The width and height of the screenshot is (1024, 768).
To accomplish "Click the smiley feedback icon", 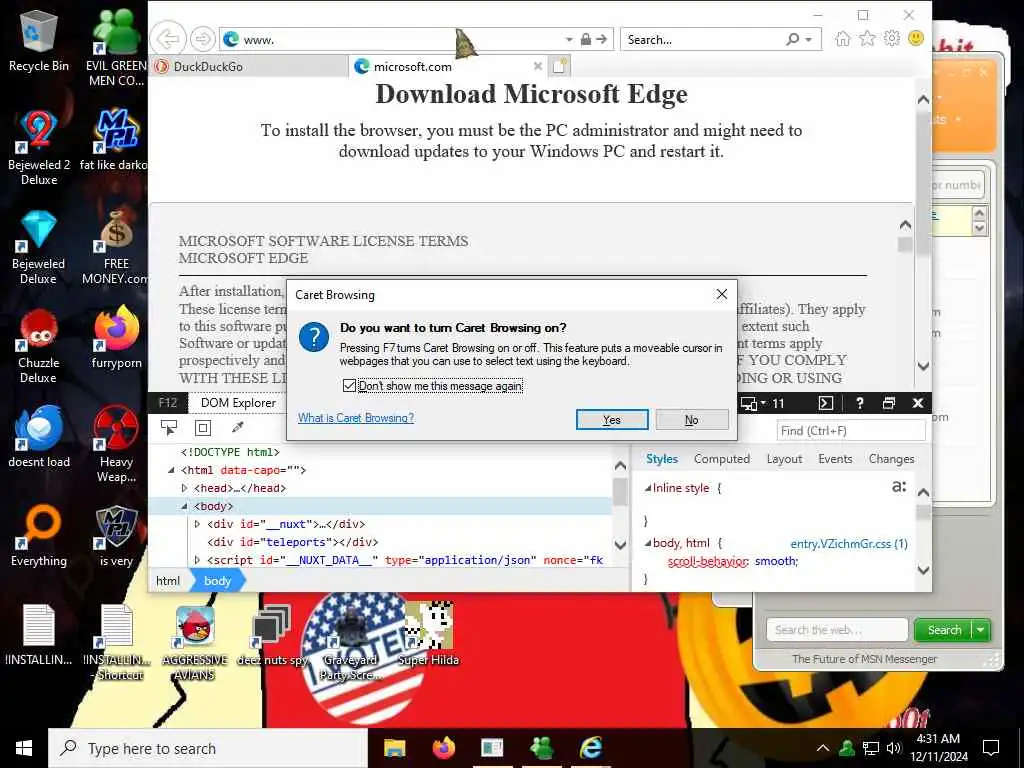I will 916,39.
